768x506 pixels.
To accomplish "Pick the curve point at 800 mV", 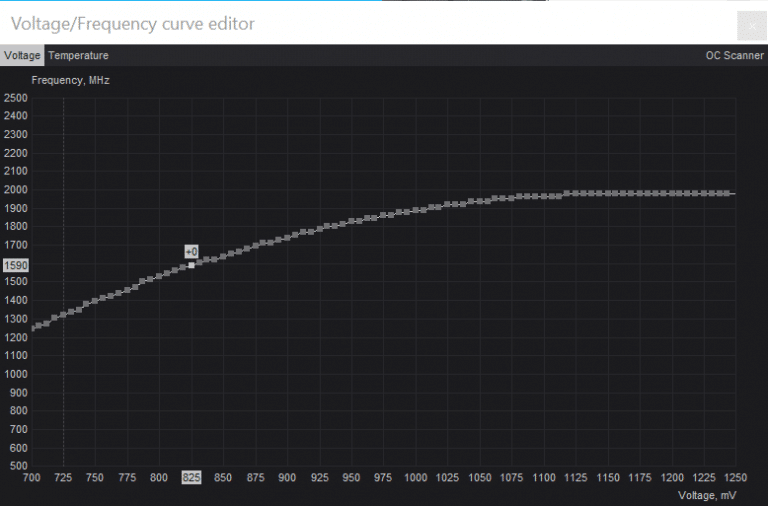I will (159, 275).
